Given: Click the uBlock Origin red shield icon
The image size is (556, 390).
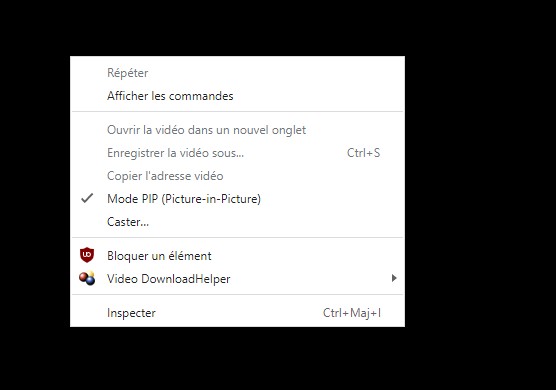Looking at the screenshot, I should pos(87,255).
